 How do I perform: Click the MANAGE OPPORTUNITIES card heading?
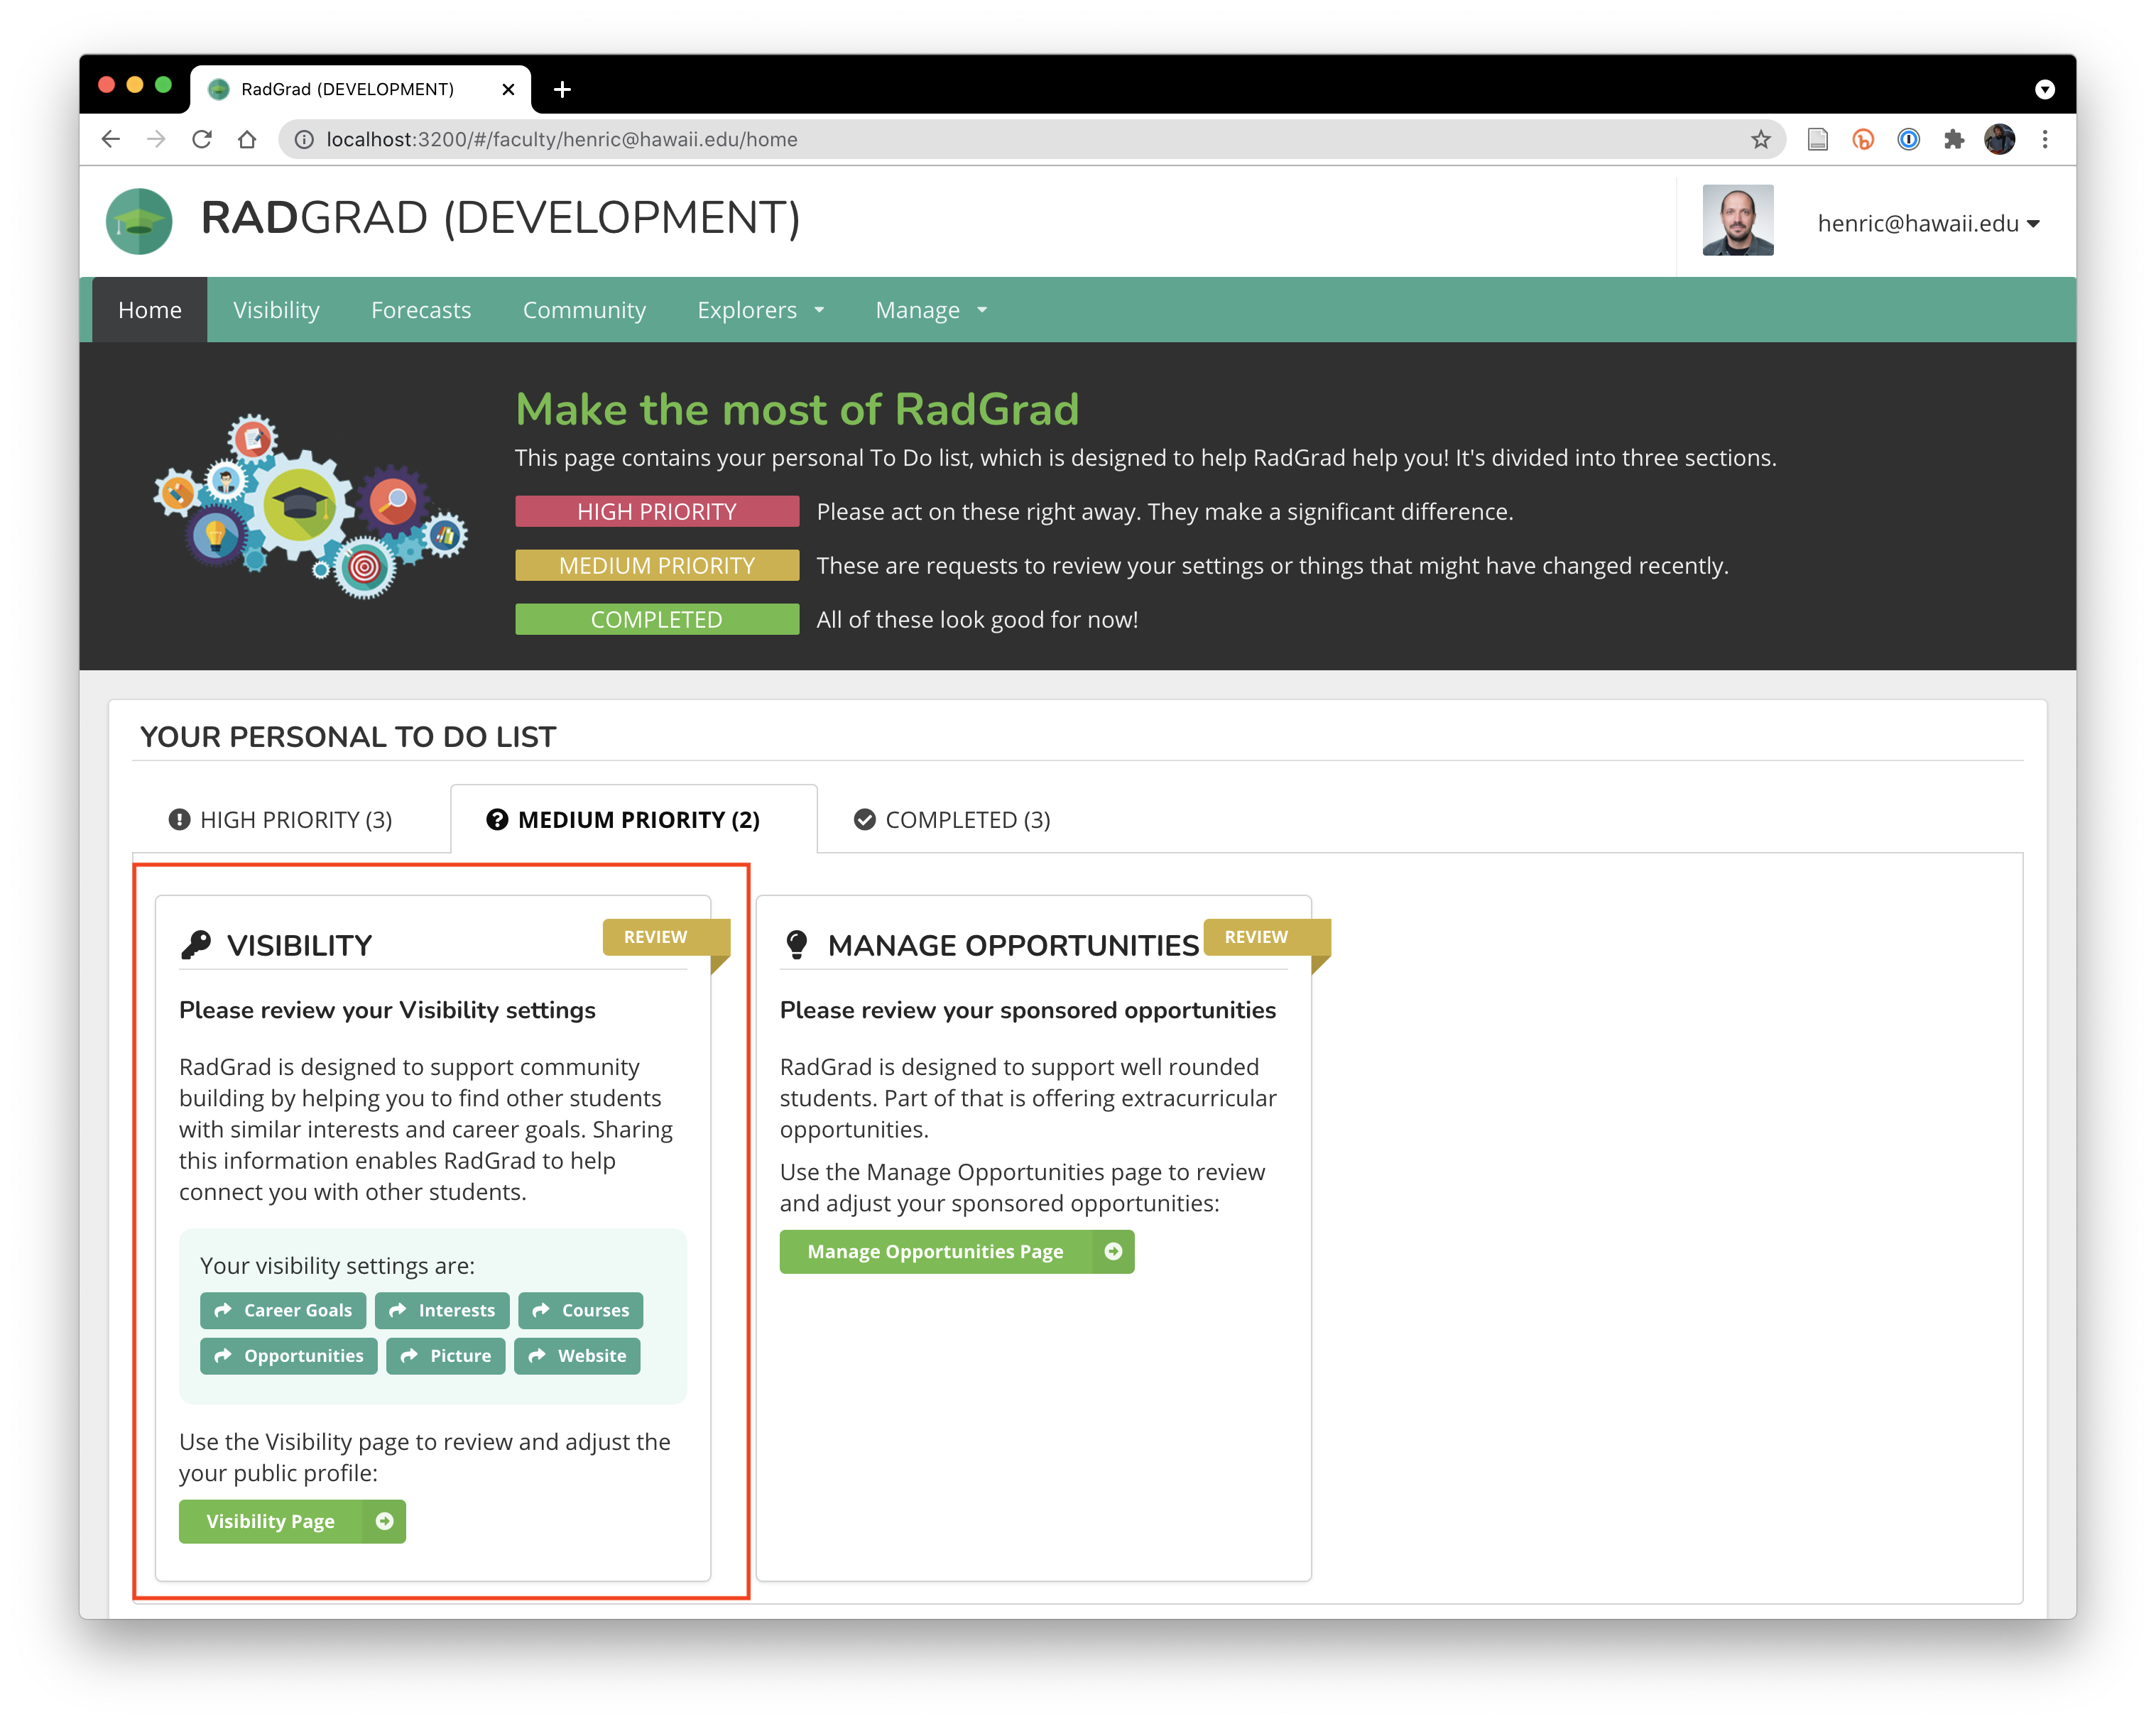pyautogui.click(x=1014, y=945)
